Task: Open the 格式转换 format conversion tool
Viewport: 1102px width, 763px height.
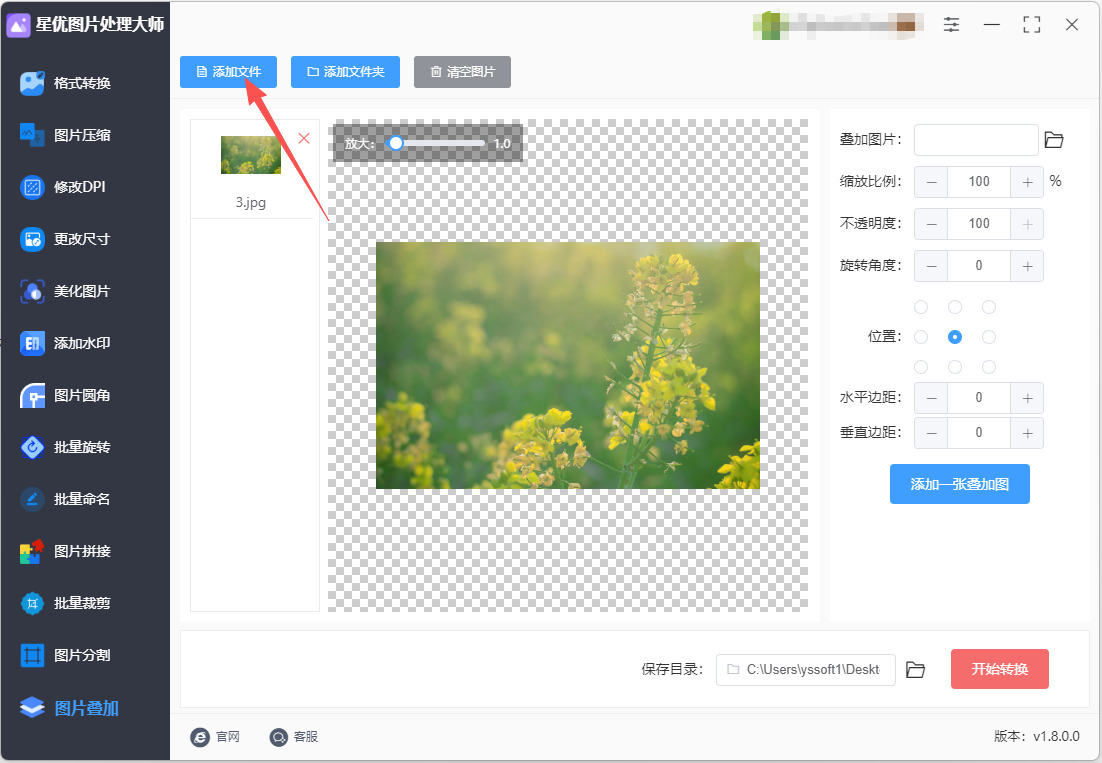Action: tap(65, 83)
